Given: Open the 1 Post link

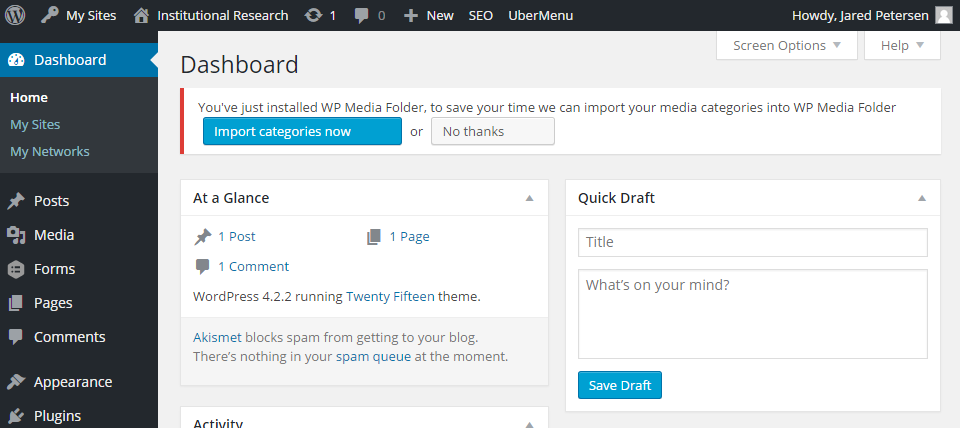Looking at the screenshot, I should pos(237,237).
